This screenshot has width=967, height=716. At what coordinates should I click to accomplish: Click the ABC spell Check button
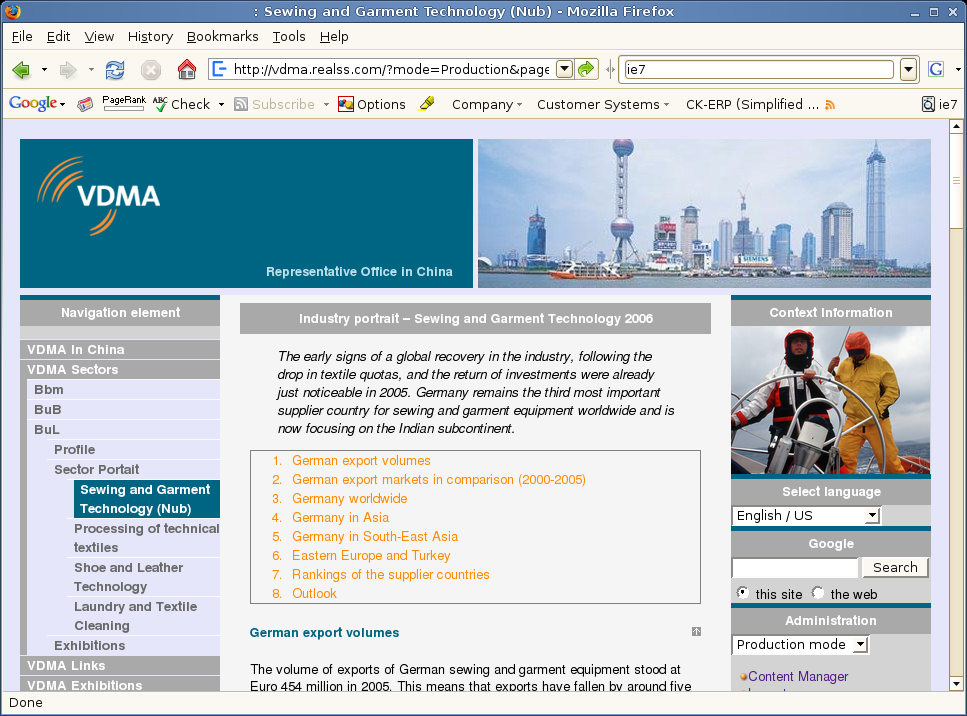pyautogui.click(x=183, y=104)
